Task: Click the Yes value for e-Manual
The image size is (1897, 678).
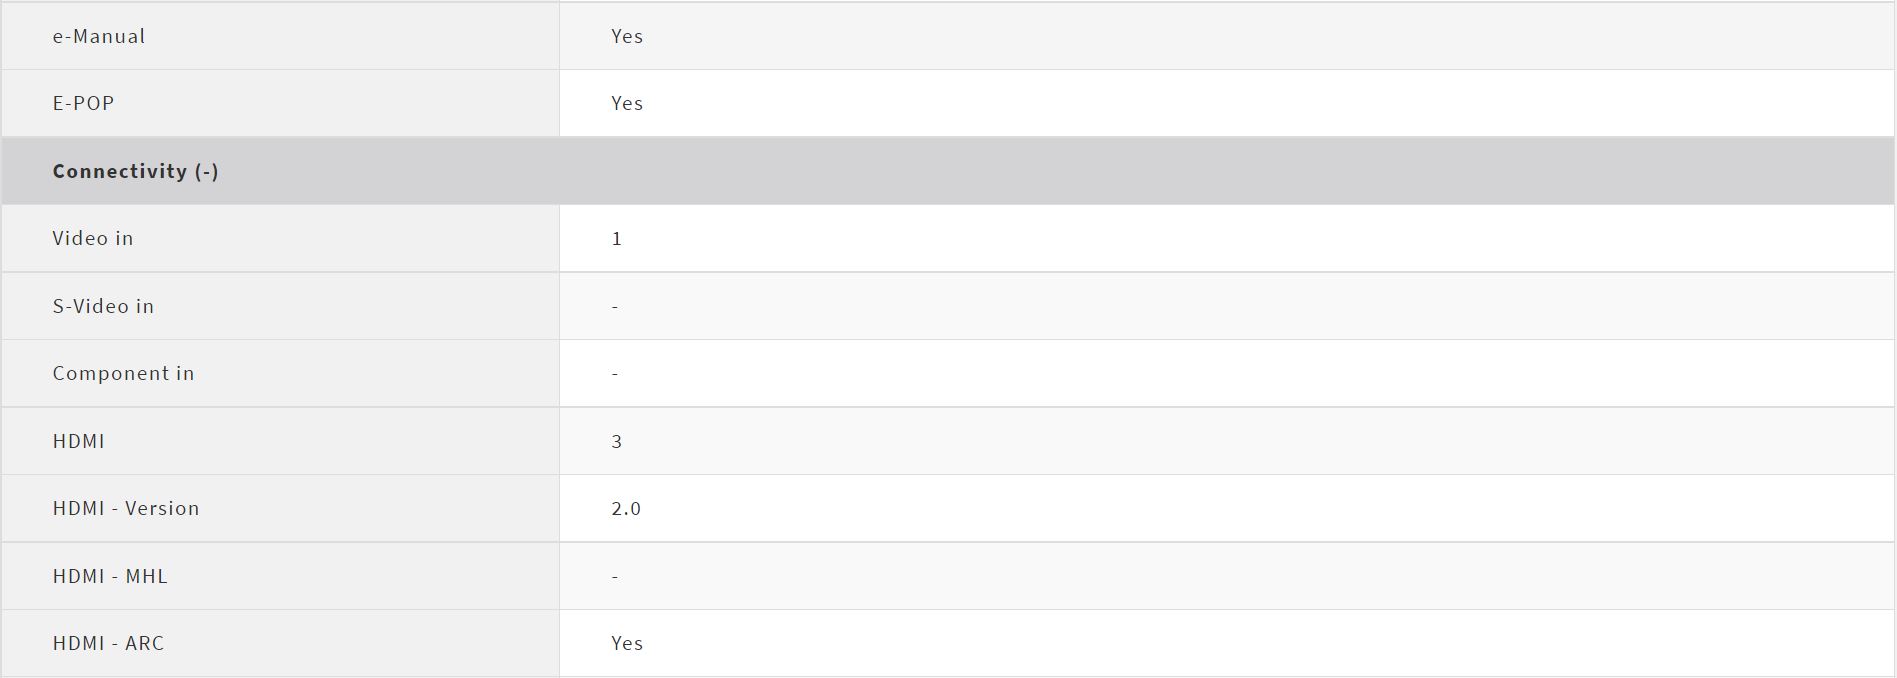Action: (627, 36)
